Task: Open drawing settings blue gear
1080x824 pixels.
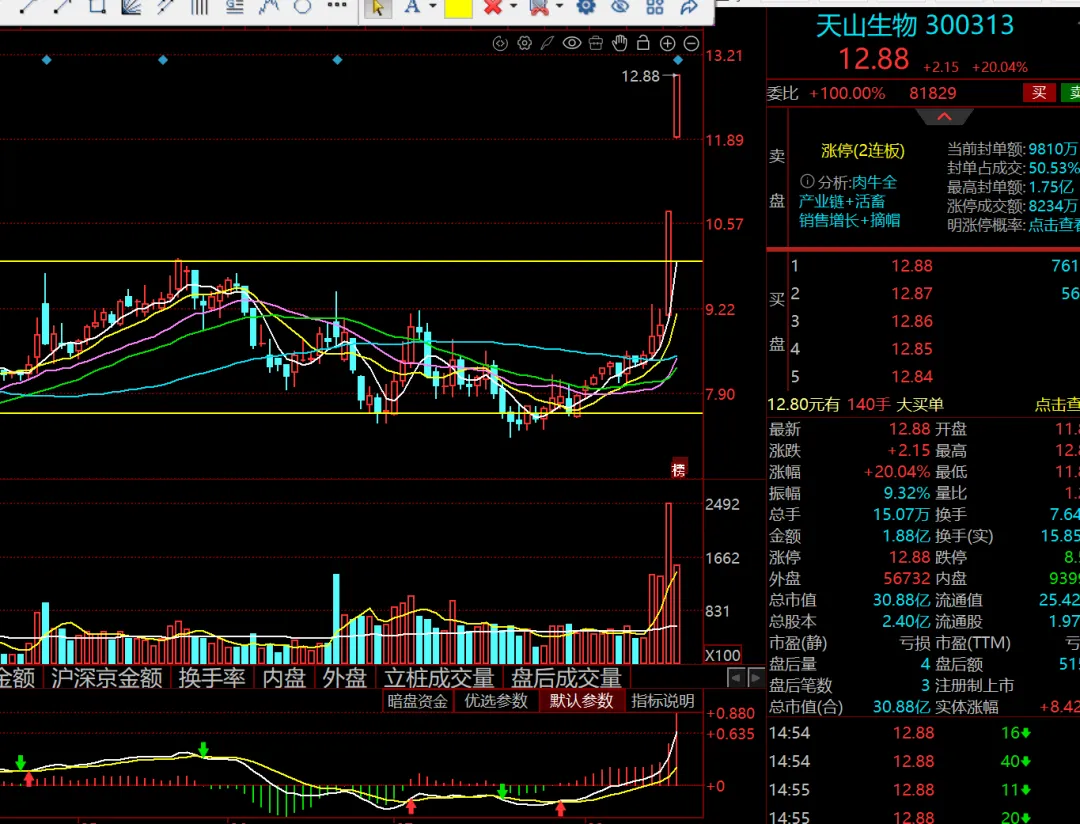Action: tap(585, 7)
